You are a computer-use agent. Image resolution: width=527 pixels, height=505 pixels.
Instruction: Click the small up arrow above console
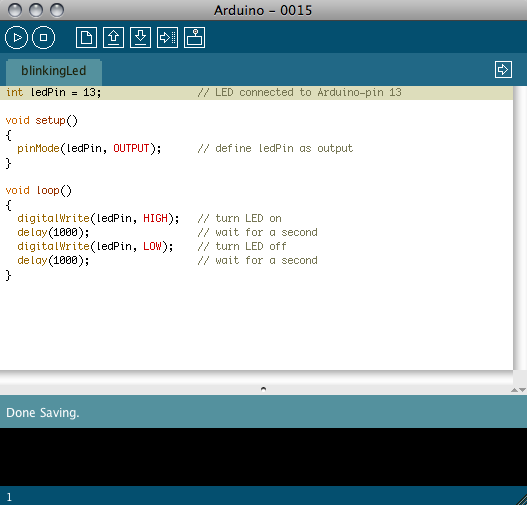click(514, 390)
